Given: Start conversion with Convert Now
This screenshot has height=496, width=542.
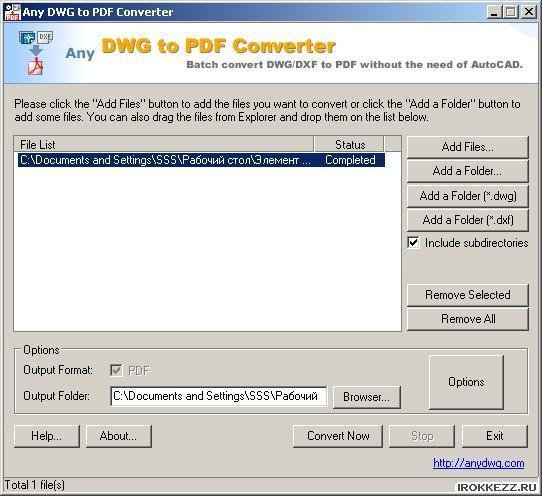Looking at the screenshot, I should pyautogui.click(x=338, y=436).
